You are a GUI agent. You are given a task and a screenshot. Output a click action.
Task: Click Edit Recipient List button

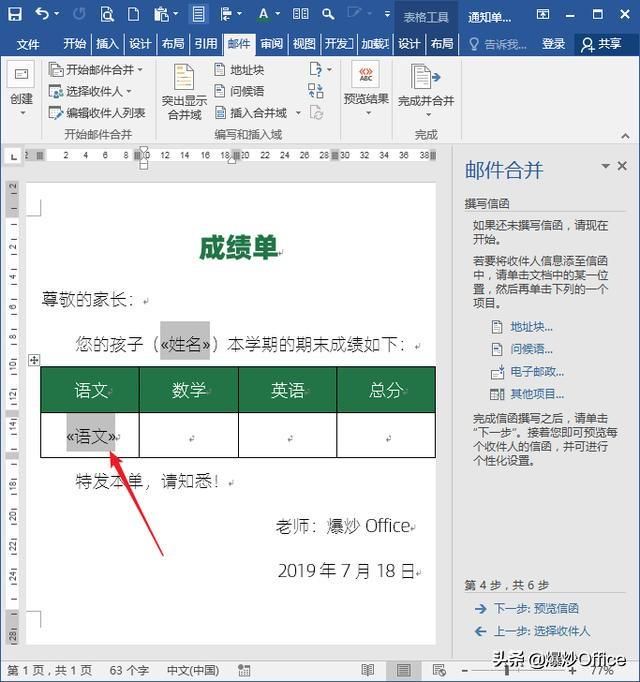click(x=97, y=113)
